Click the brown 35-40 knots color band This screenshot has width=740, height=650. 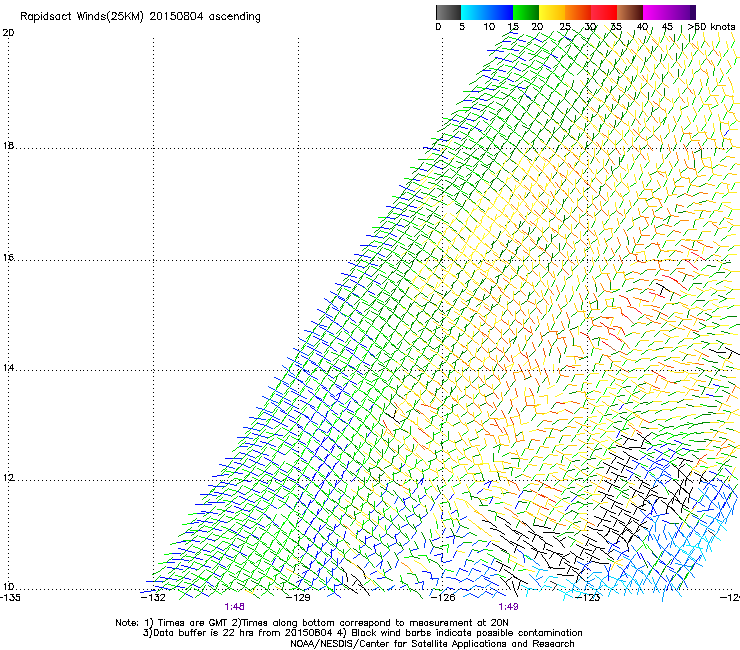(x=630, y=12)
